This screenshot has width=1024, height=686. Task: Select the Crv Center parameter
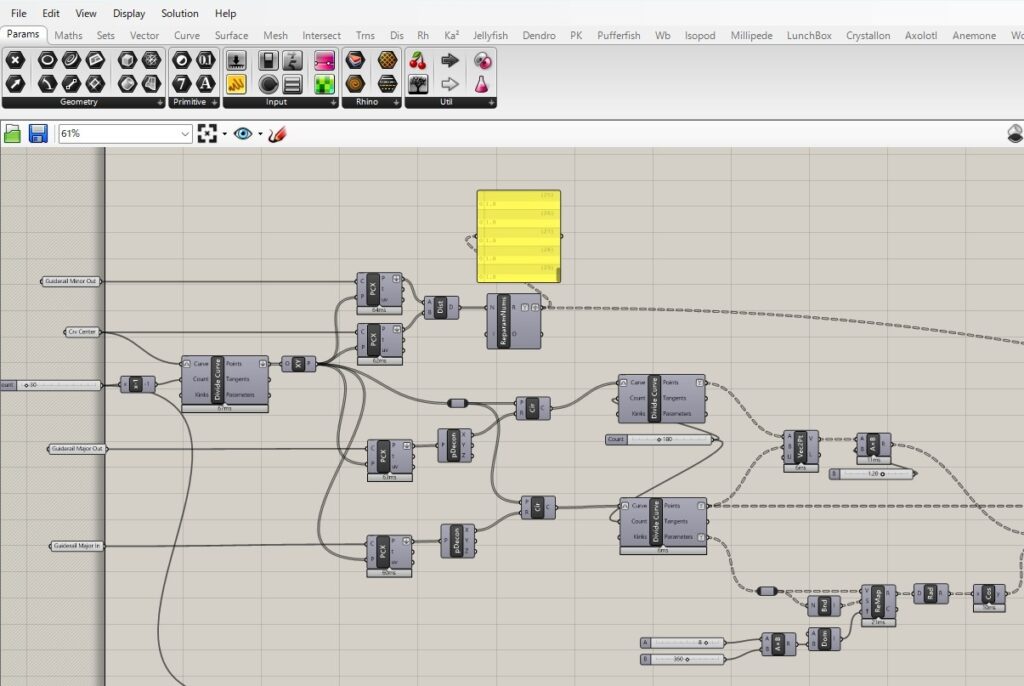pyautogui.click(x=82, y=332)
